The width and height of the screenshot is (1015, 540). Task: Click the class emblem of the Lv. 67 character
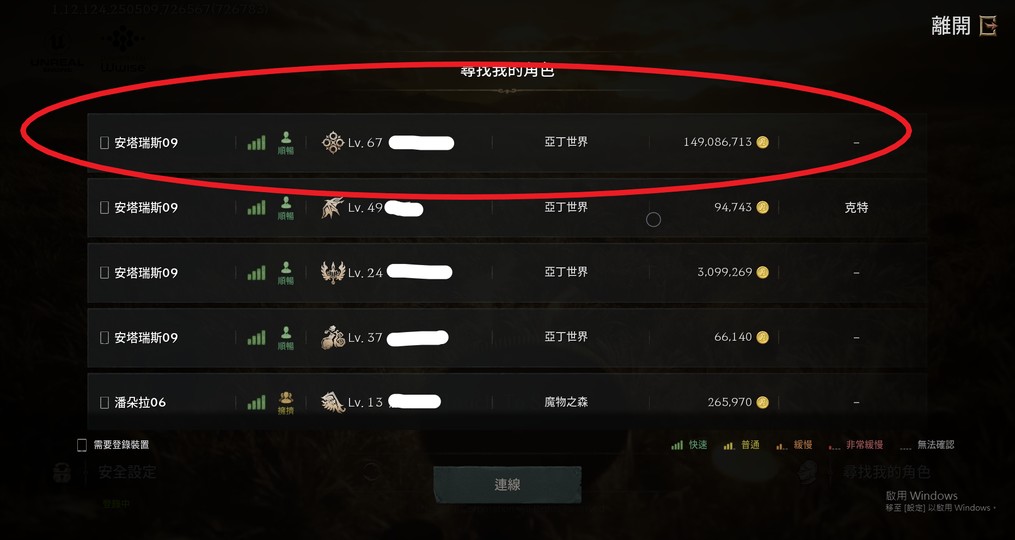click(333, 142)
